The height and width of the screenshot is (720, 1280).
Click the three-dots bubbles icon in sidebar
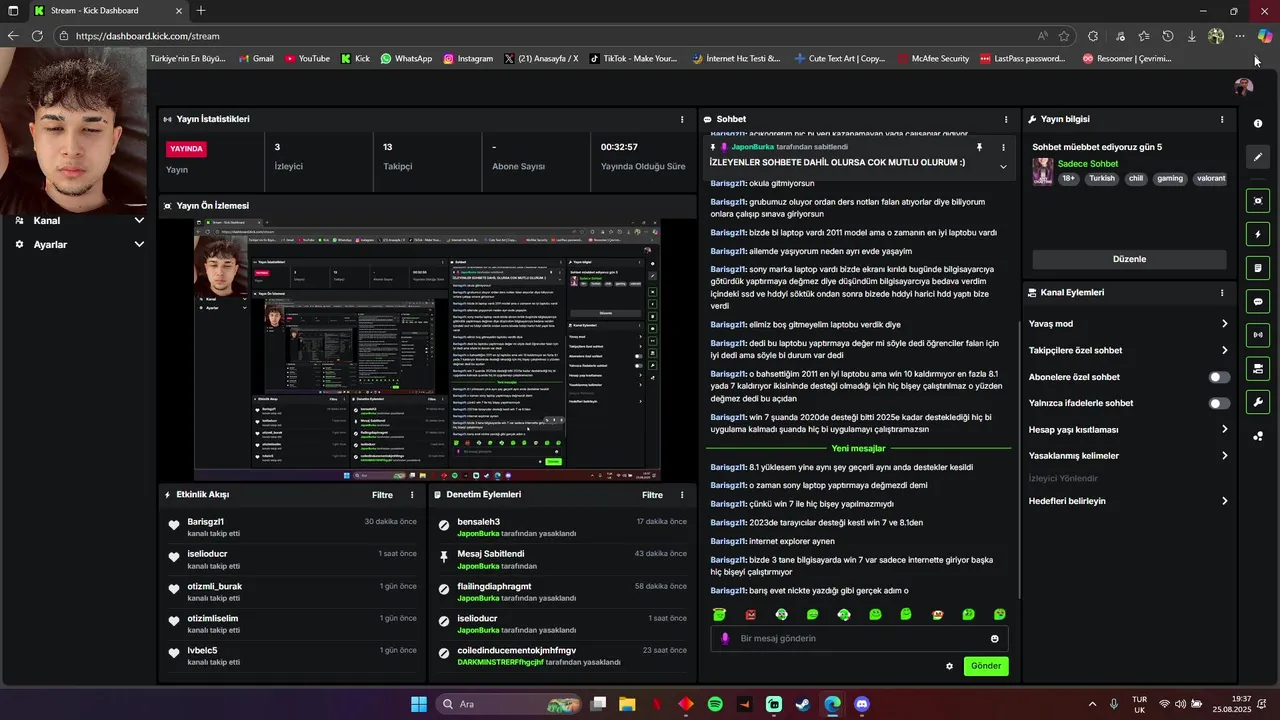pyautogui.click(x=1258, y=436)
